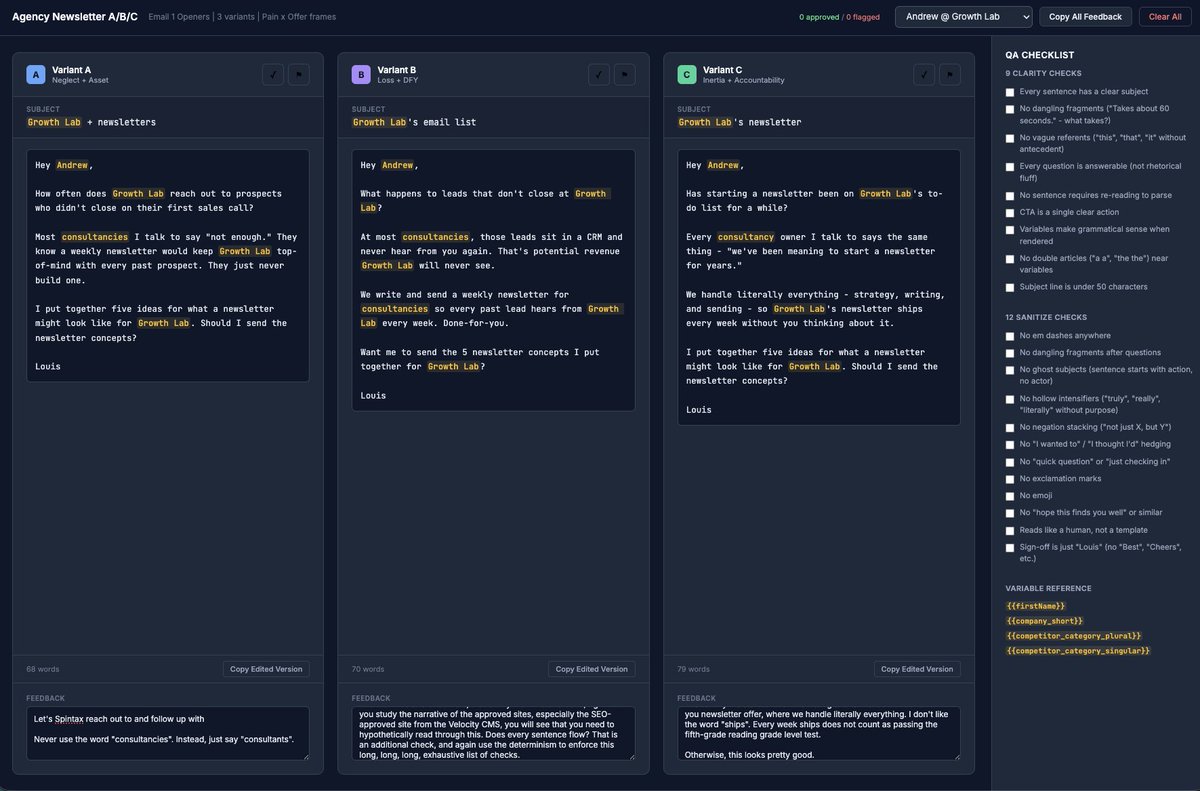Image resolution: width=1200 pixels, height=791 pixels.
Task: Check 'Every sentence has a clear subject'
Action: 1010,92
